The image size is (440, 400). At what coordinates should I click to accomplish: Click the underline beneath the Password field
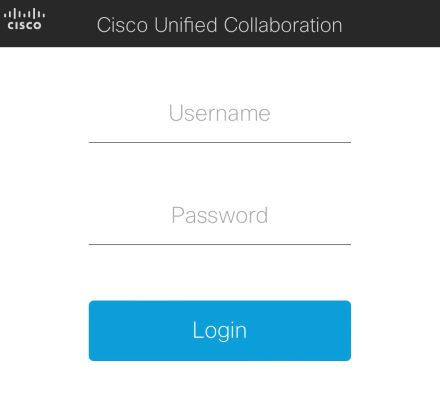tap(220, 244)
